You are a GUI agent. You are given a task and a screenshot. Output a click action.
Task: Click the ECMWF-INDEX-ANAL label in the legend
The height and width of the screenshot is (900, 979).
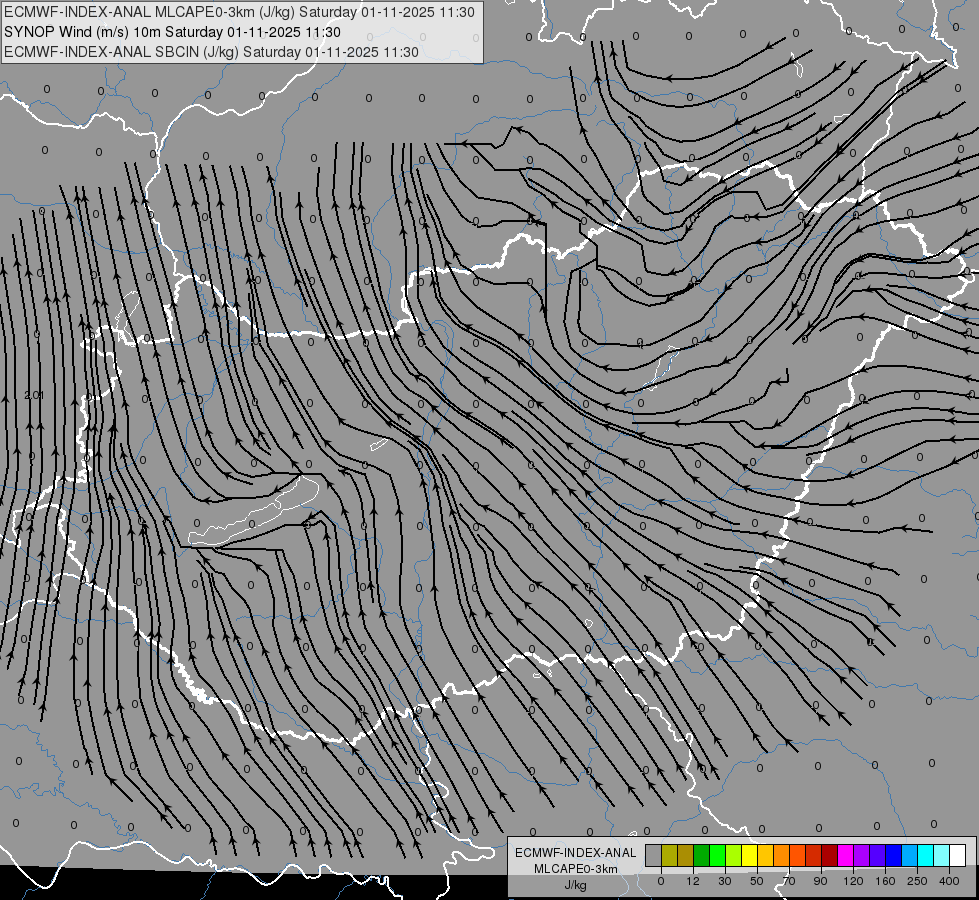(x=575, y=853)
